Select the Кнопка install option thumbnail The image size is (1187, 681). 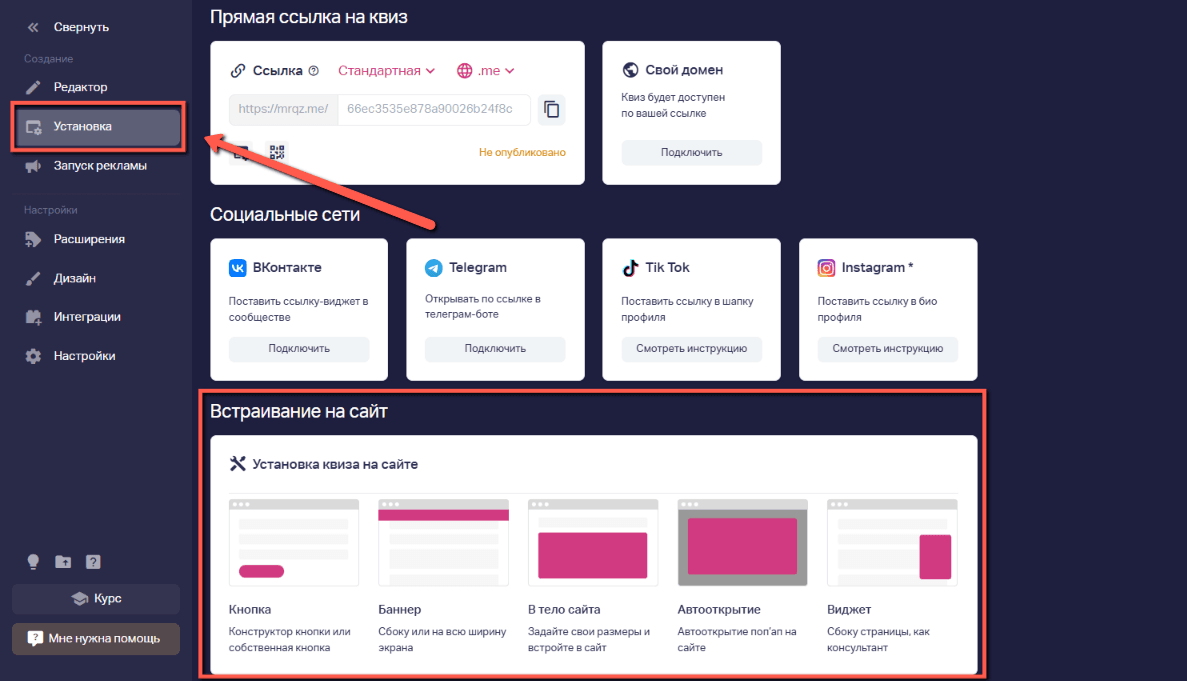[294, 543]
